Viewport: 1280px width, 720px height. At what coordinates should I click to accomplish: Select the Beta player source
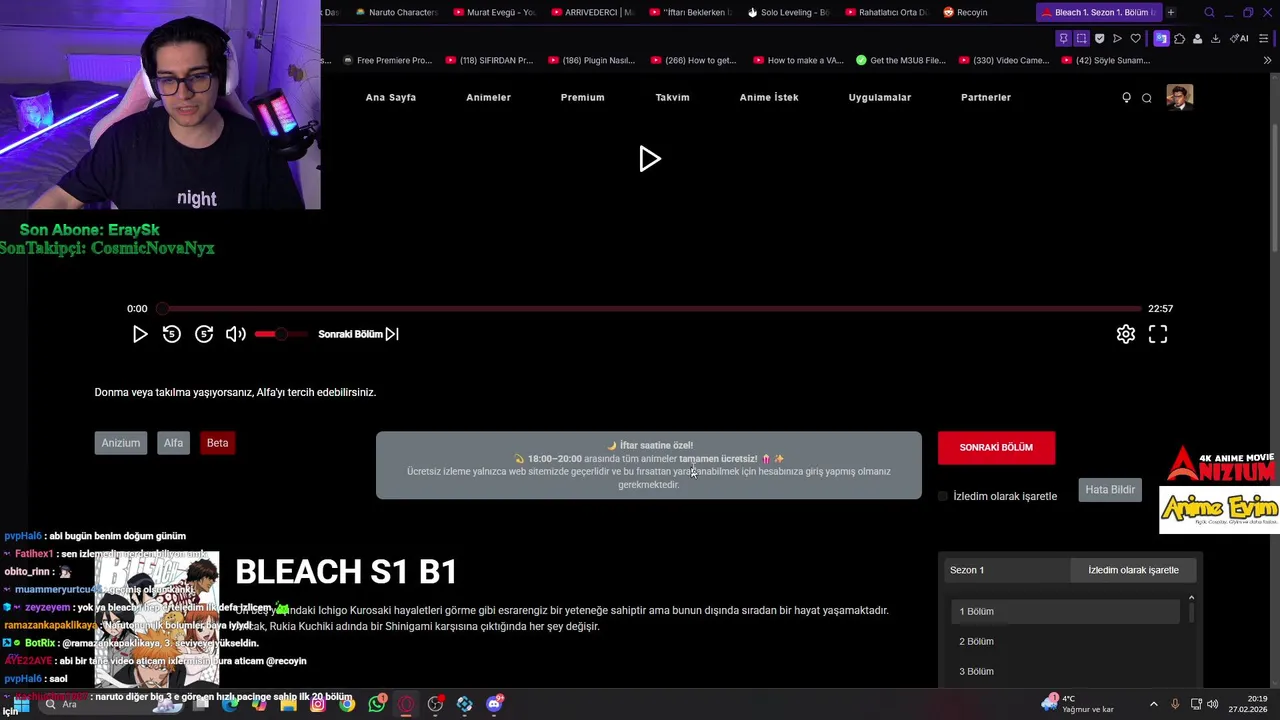[217, 443]
